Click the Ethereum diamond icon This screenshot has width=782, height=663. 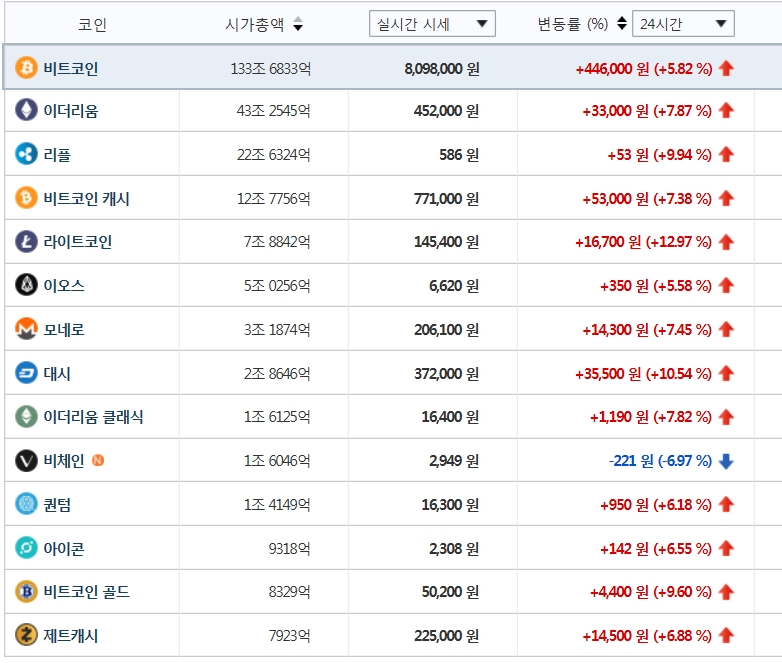(26, 111)
